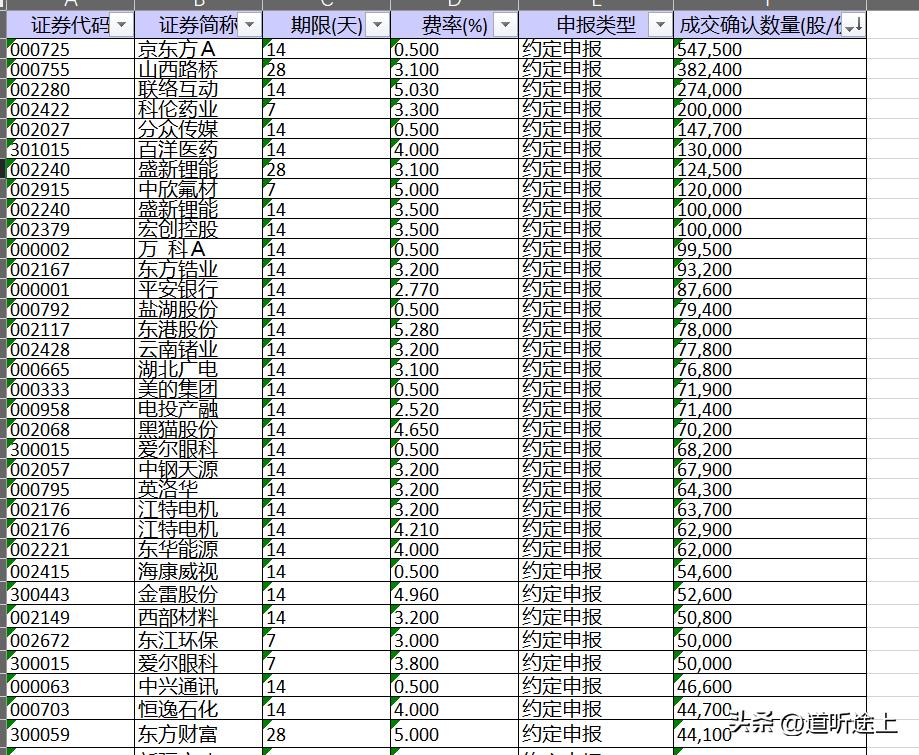Open the 申报类型 column filter dropdown
The height and width of the screenshot is (755, 919).
661,25
